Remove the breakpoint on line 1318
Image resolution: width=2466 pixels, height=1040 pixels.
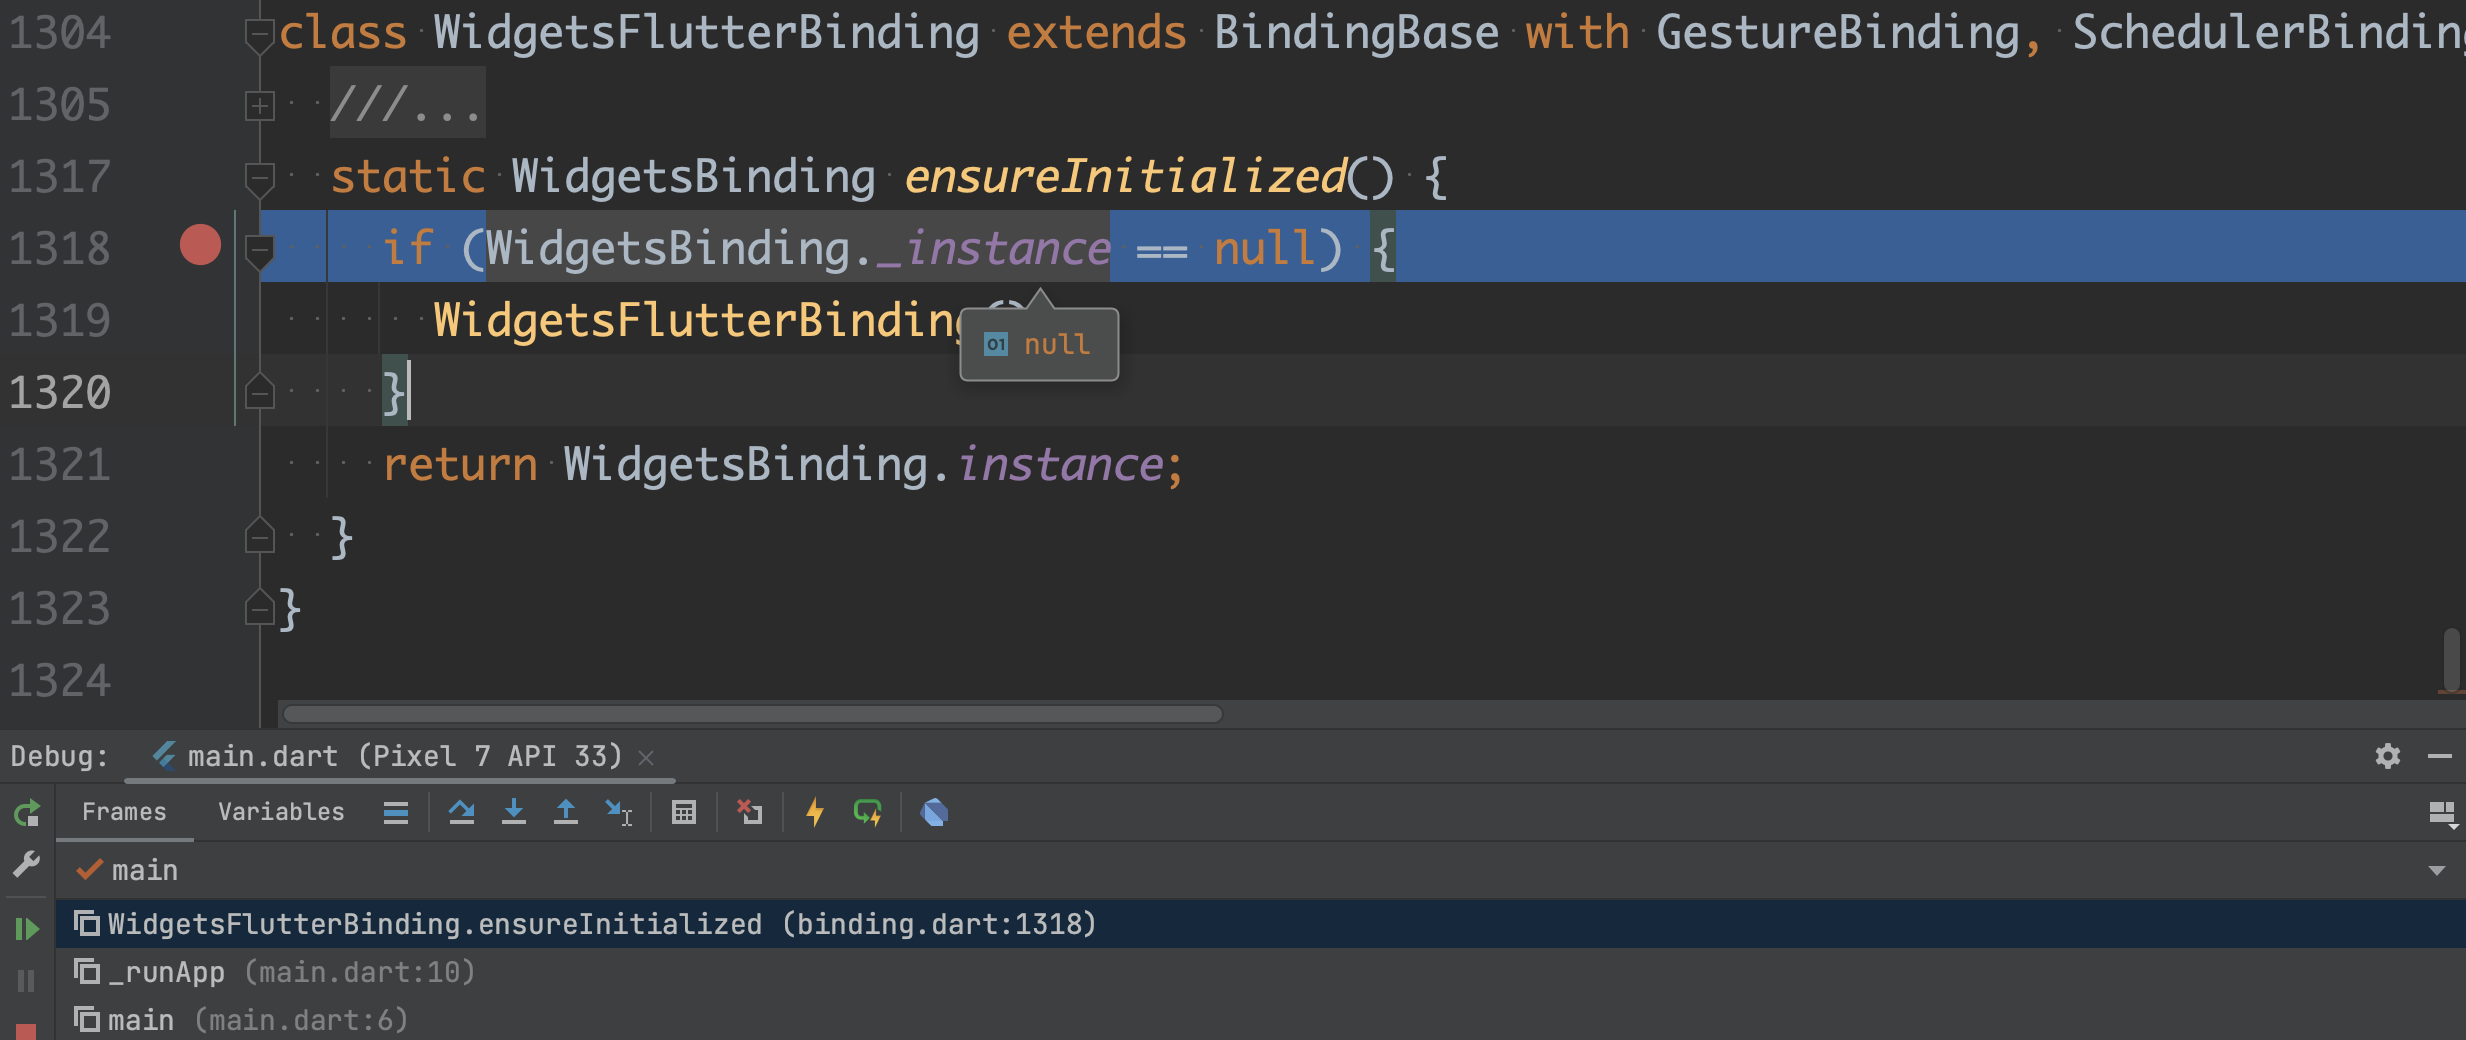[x=200, y=245]
